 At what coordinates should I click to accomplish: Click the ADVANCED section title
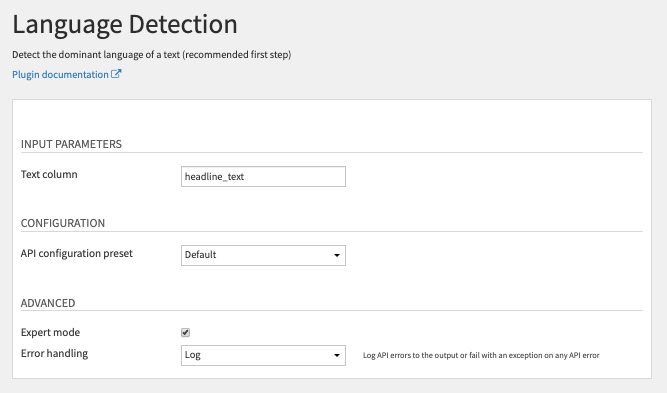coord(48,303)
